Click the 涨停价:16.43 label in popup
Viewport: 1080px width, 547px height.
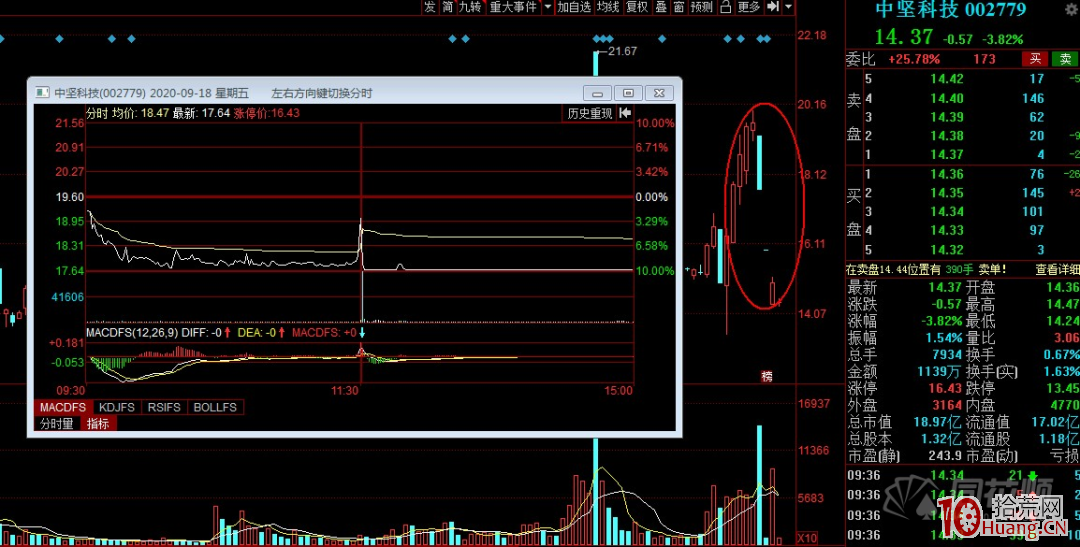[x=267, y=112]
